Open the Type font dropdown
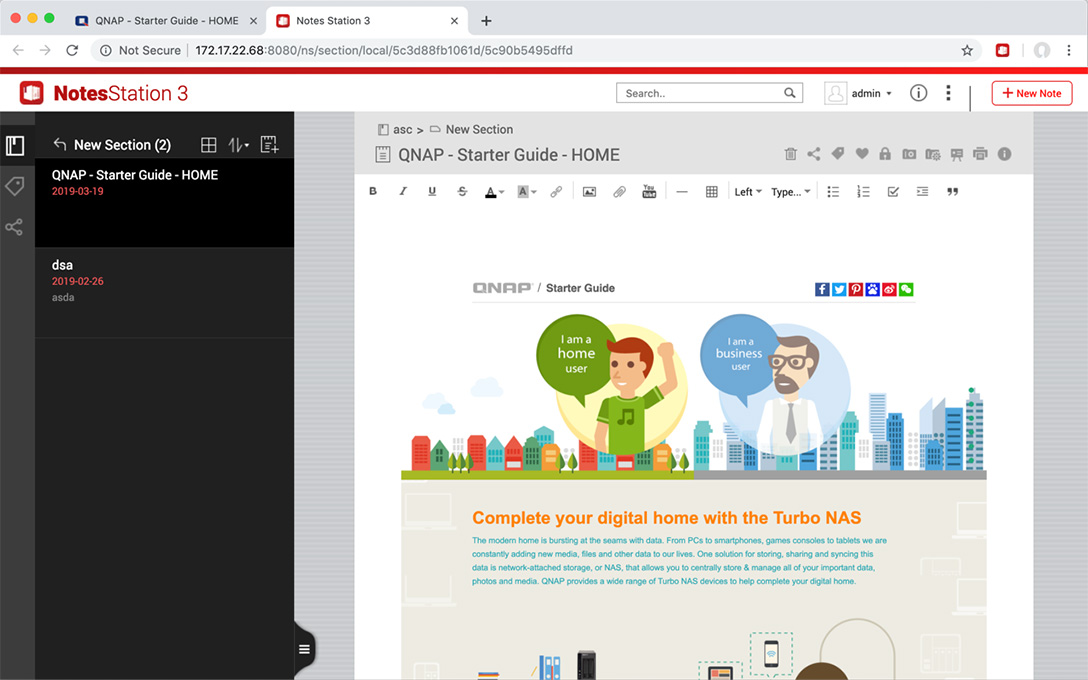 click(791, 191)
